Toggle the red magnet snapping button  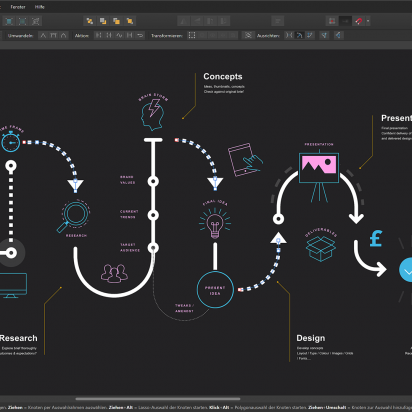tap(359, 21)
